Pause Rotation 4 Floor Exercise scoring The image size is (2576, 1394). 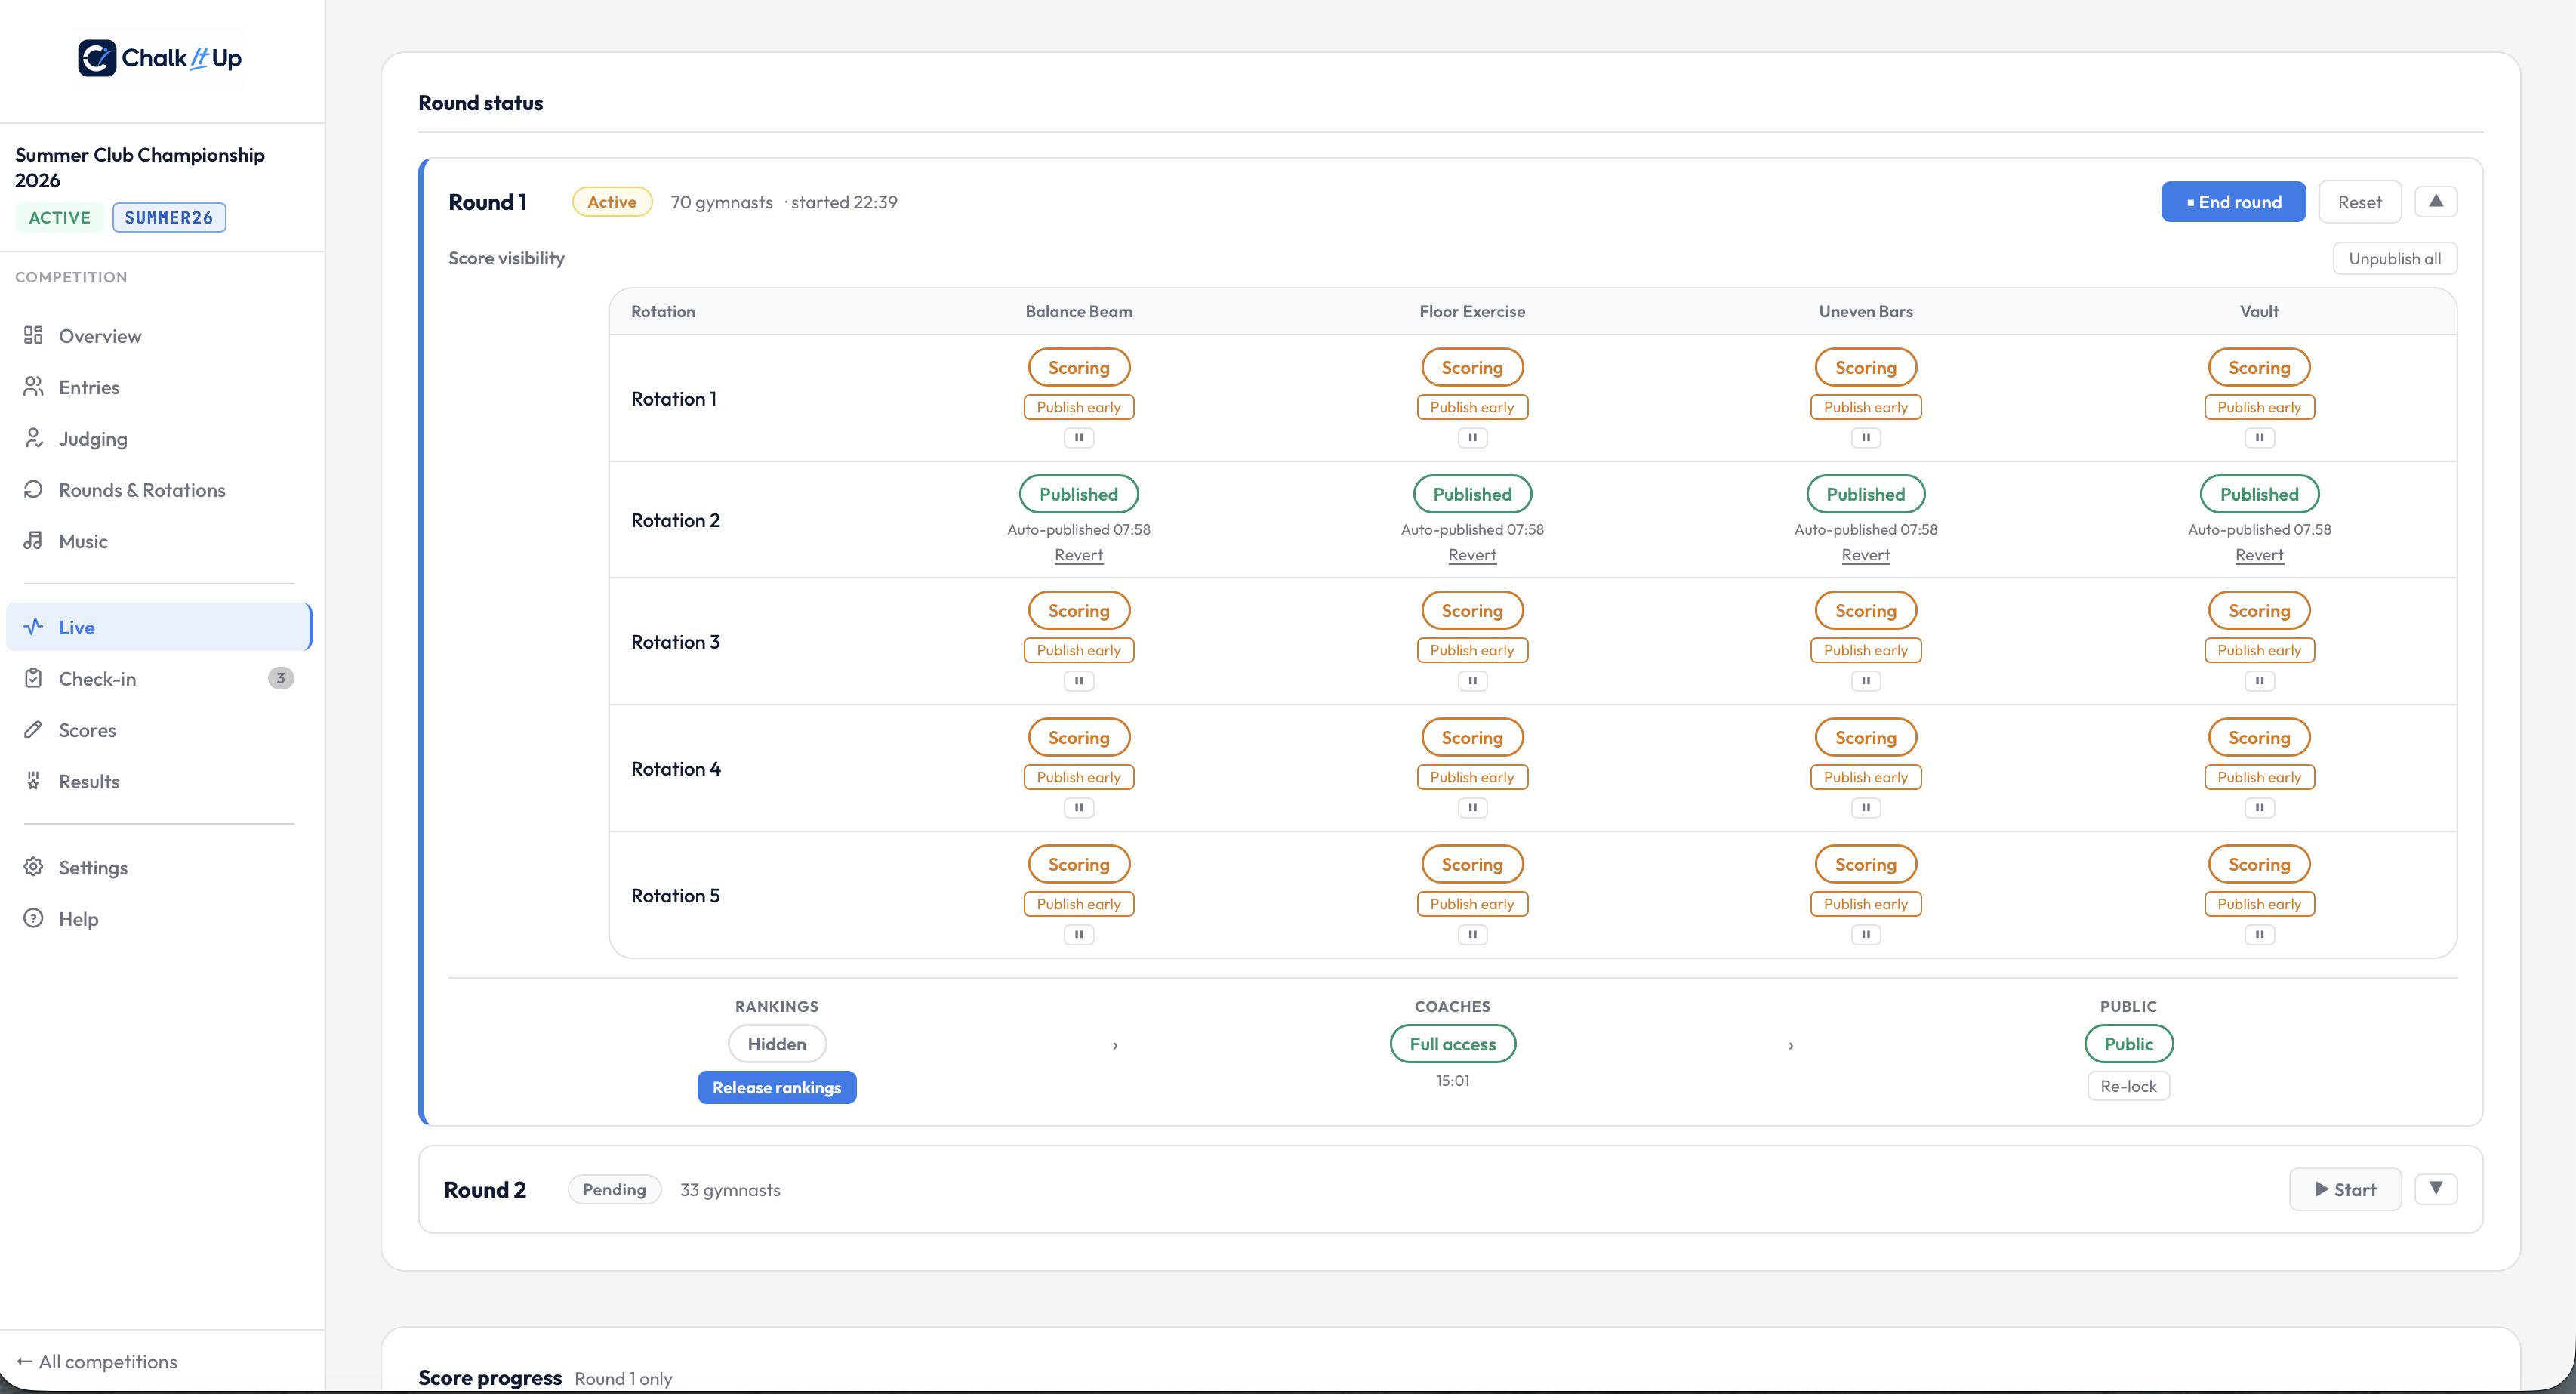click(x=1472, y=807)
